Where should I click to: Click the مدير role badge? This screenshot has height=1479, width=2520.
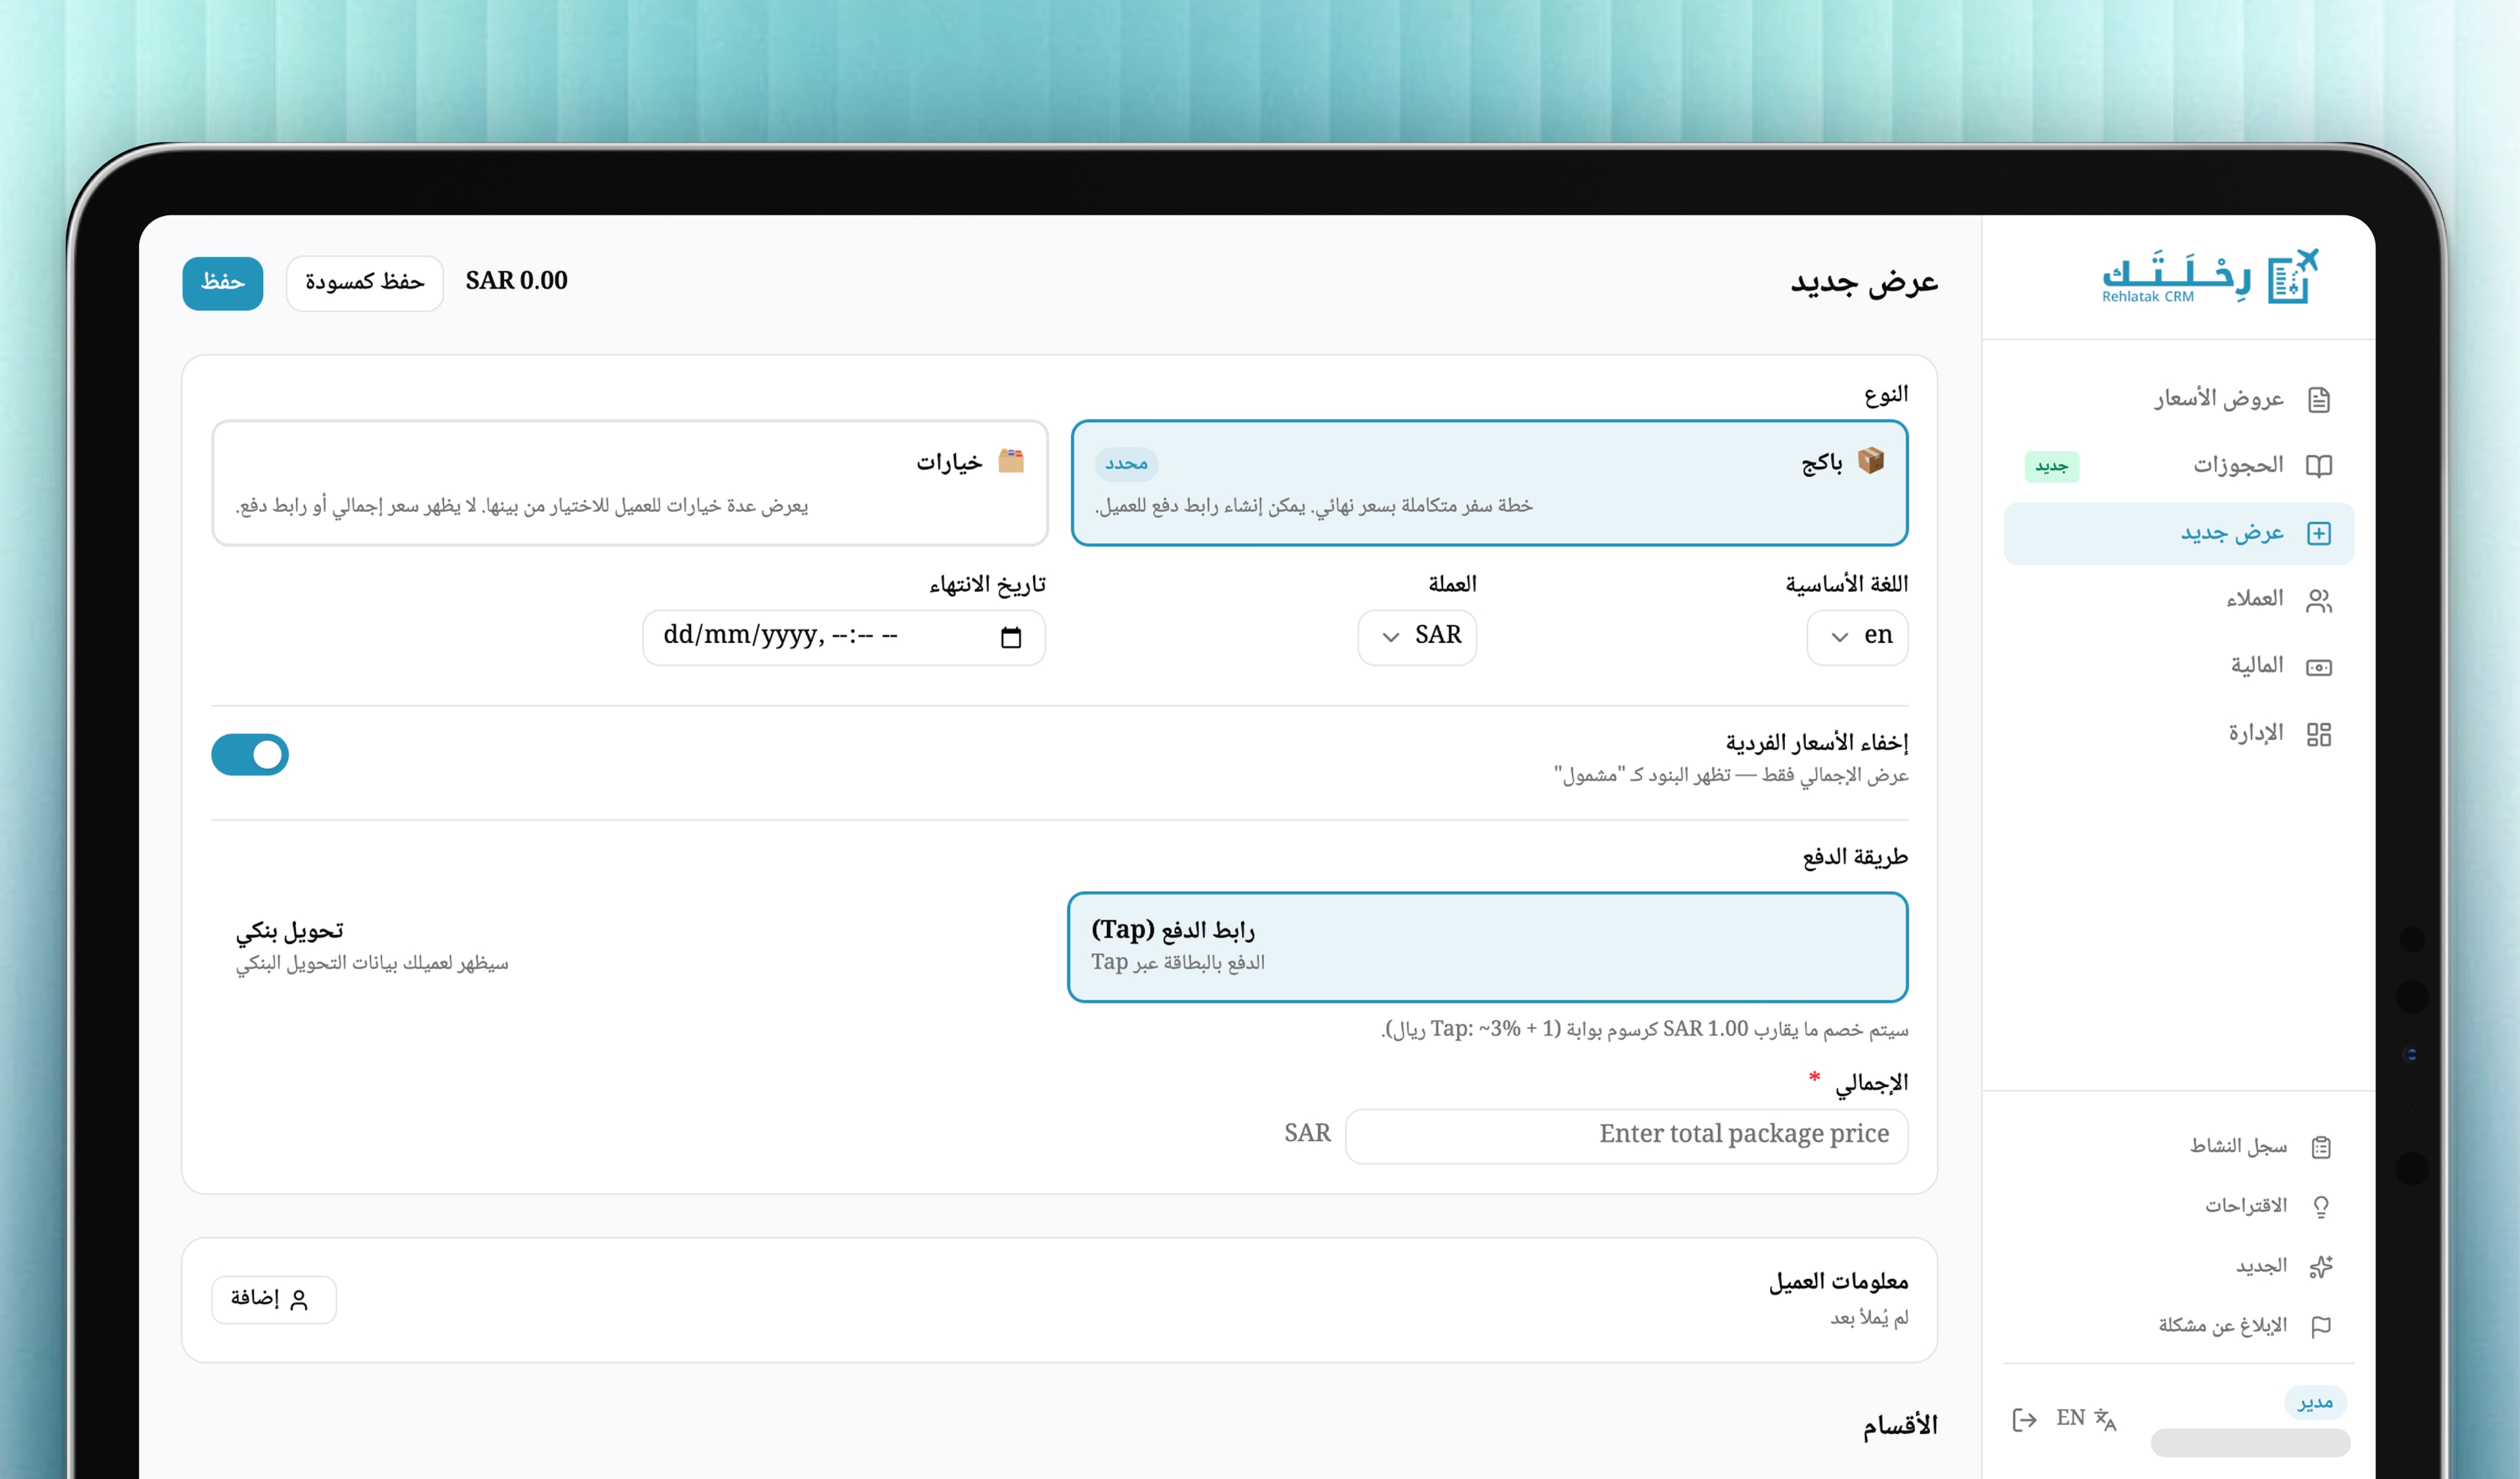(2315, 1403)
